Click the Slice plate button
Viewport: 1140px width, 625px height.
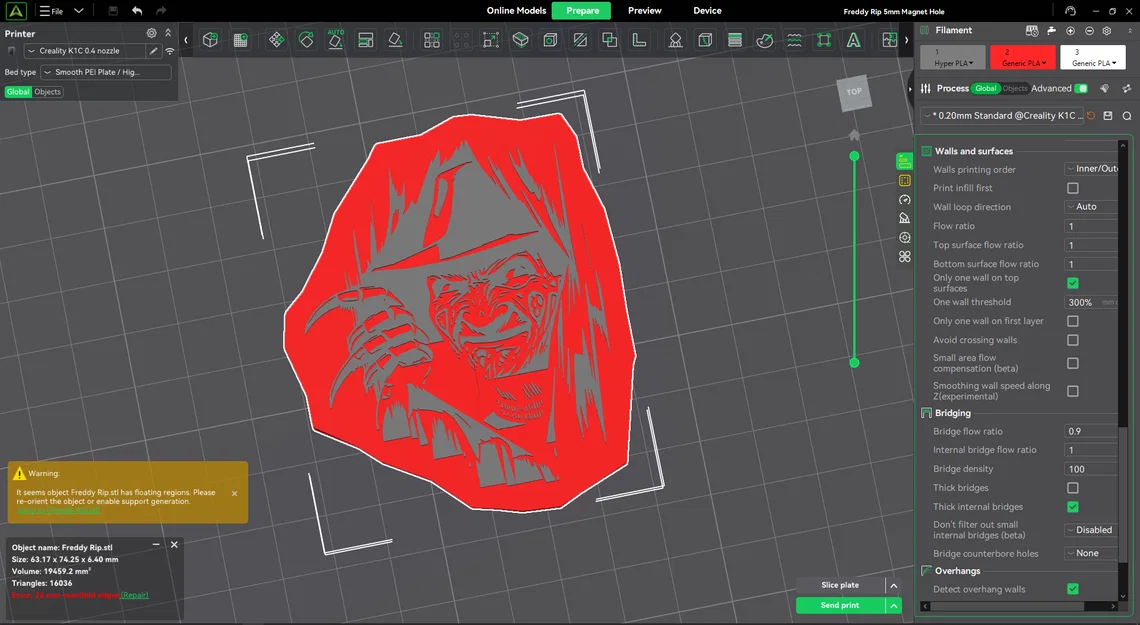coord(840,586)
